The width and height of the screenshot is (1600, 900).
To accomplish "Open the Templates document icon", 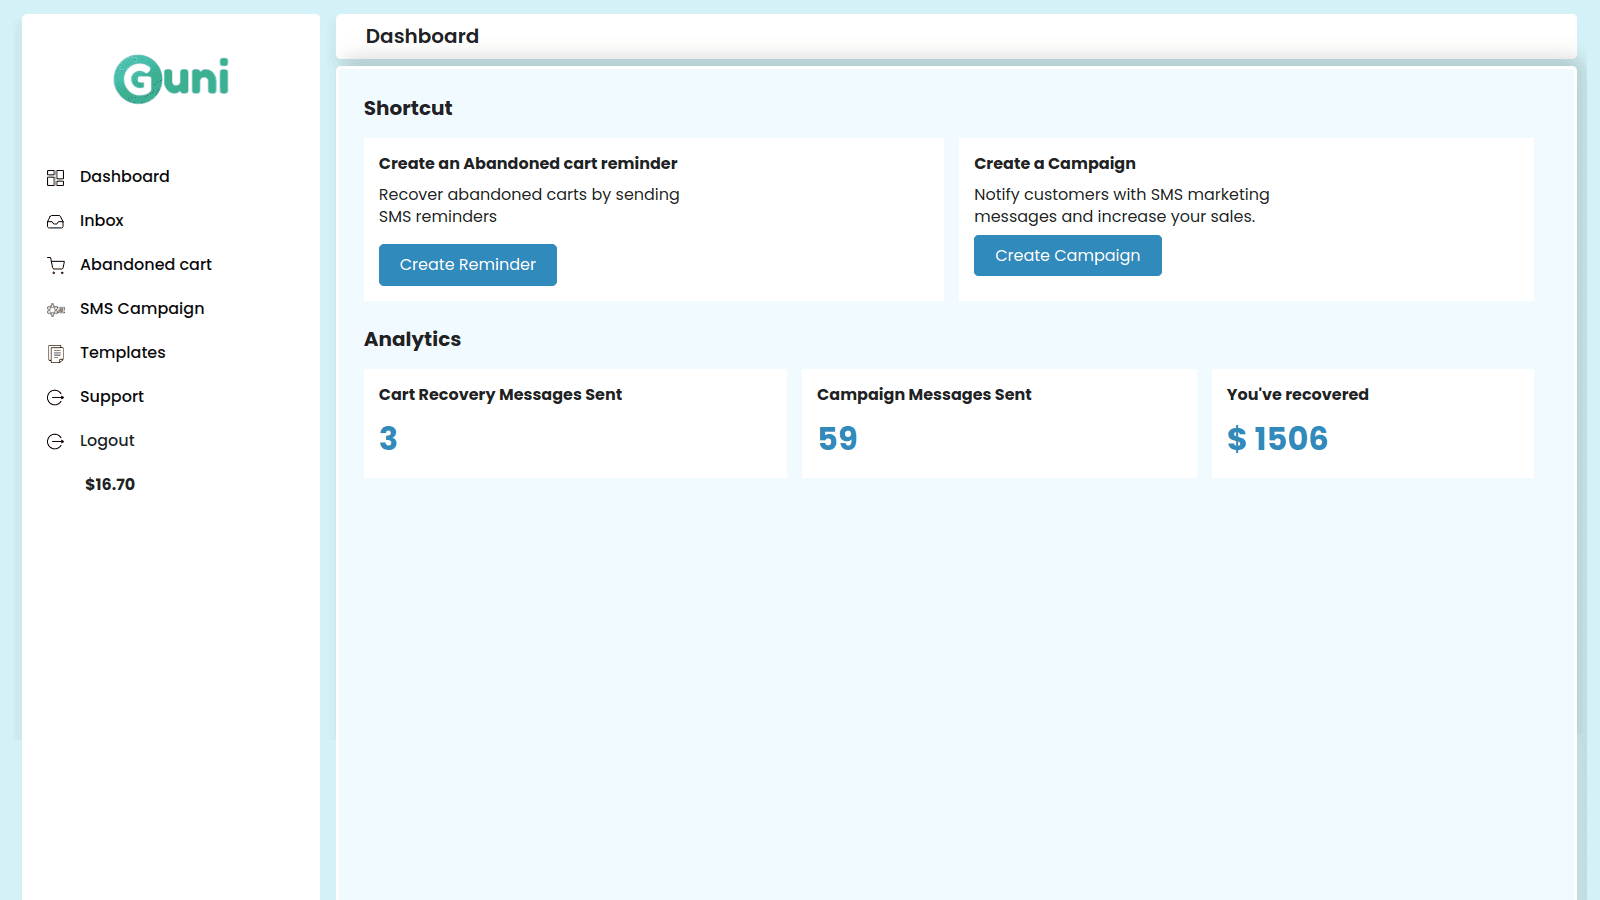I will [55, 353].
